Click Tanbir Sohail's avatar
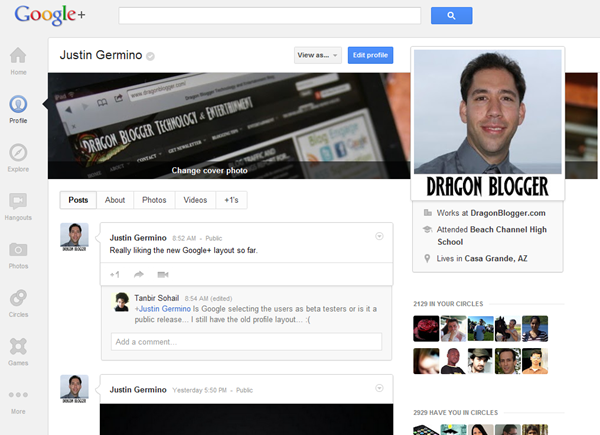Screen dimensions: 600x435 121,302
